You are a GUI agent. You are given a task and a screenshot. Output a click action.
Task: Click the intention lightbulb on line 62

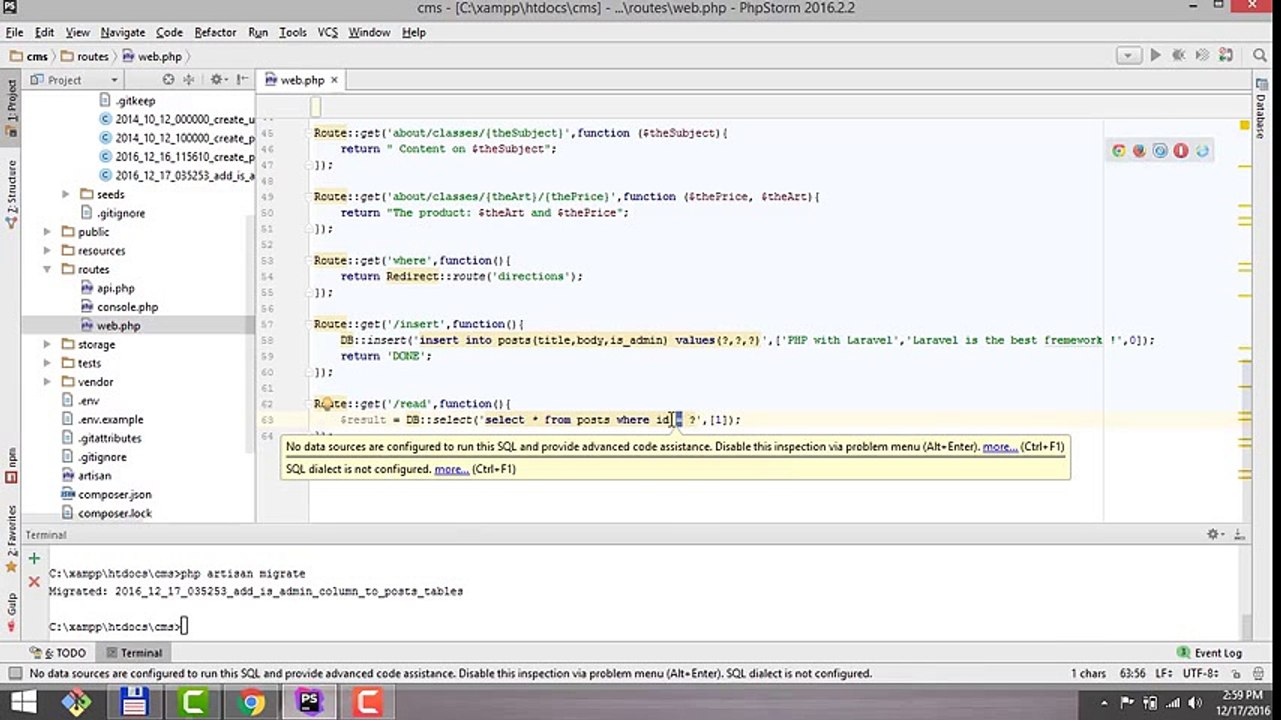327,404
